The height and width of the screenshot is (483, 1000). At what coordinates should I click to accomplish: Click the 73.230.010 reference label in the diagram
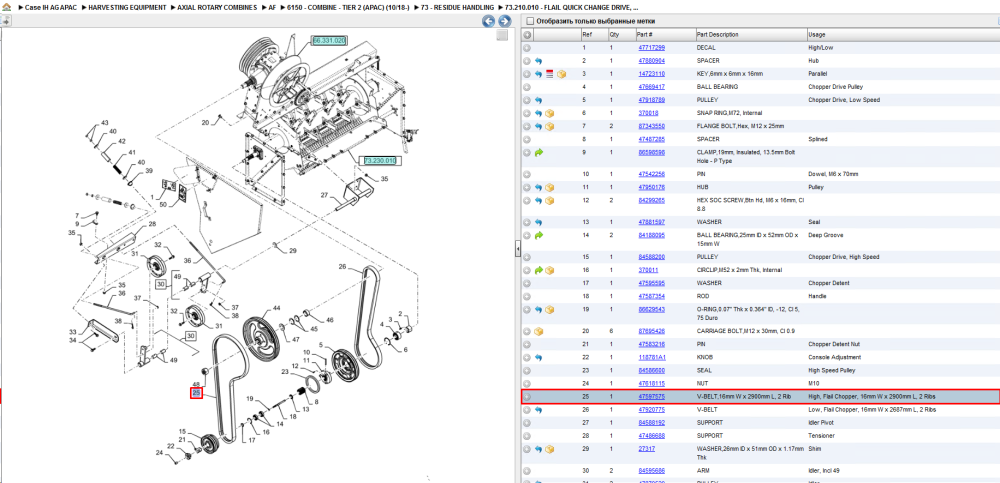(379, 160)
